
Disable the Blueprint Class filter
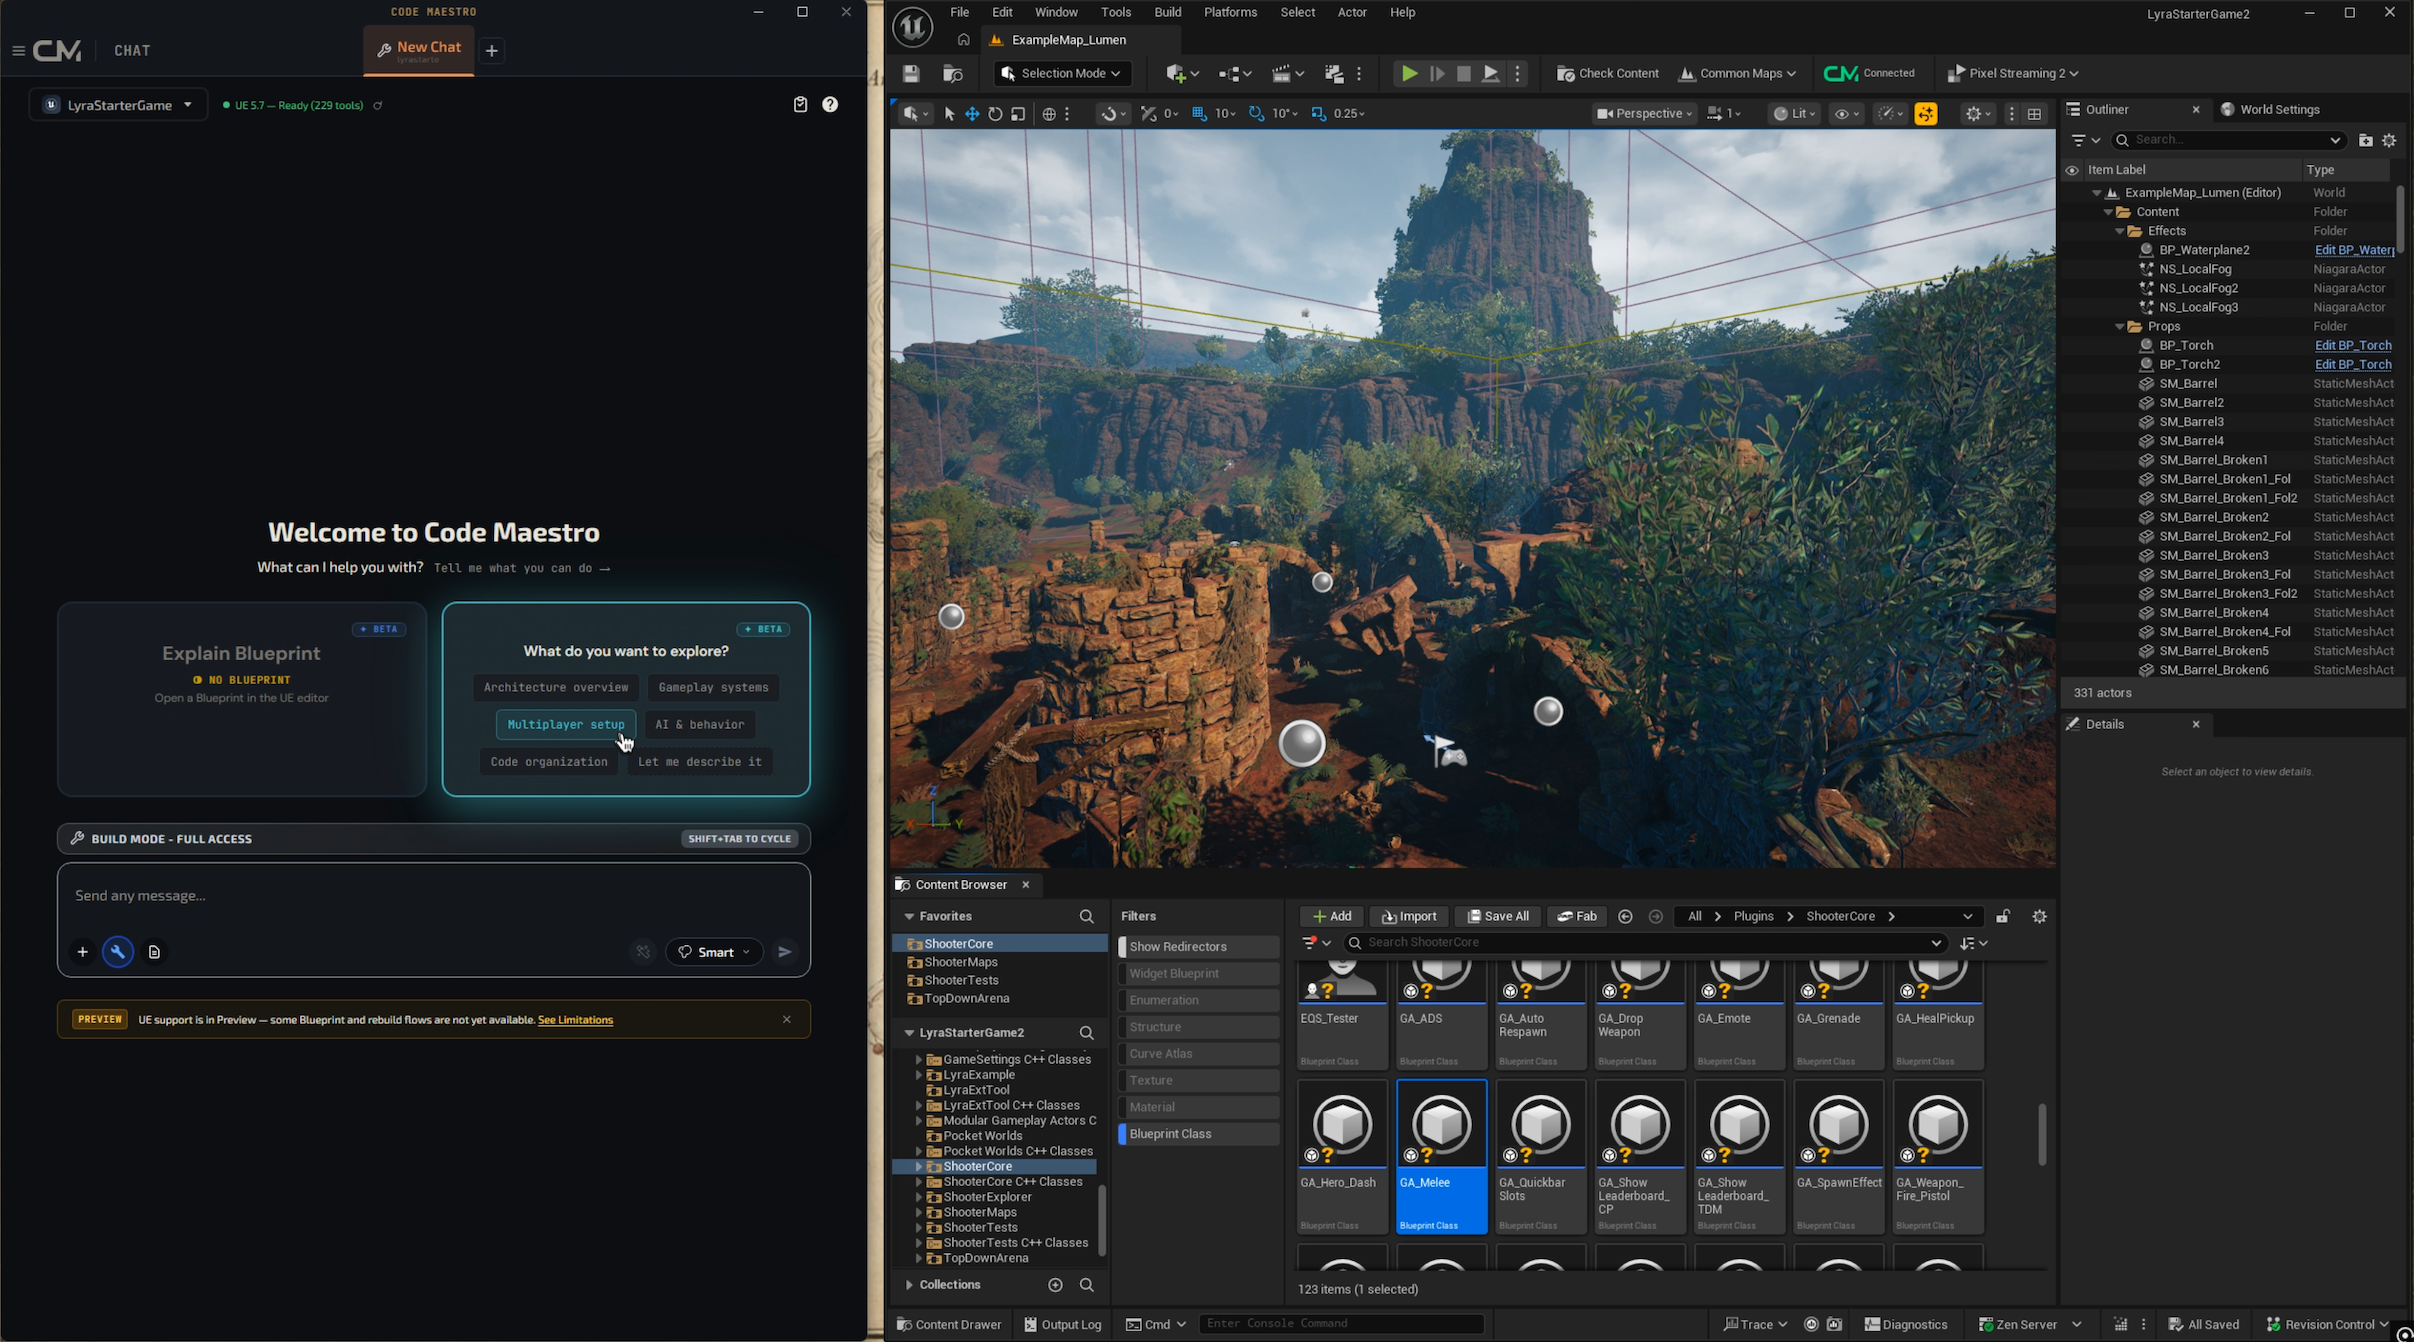1198,1134
